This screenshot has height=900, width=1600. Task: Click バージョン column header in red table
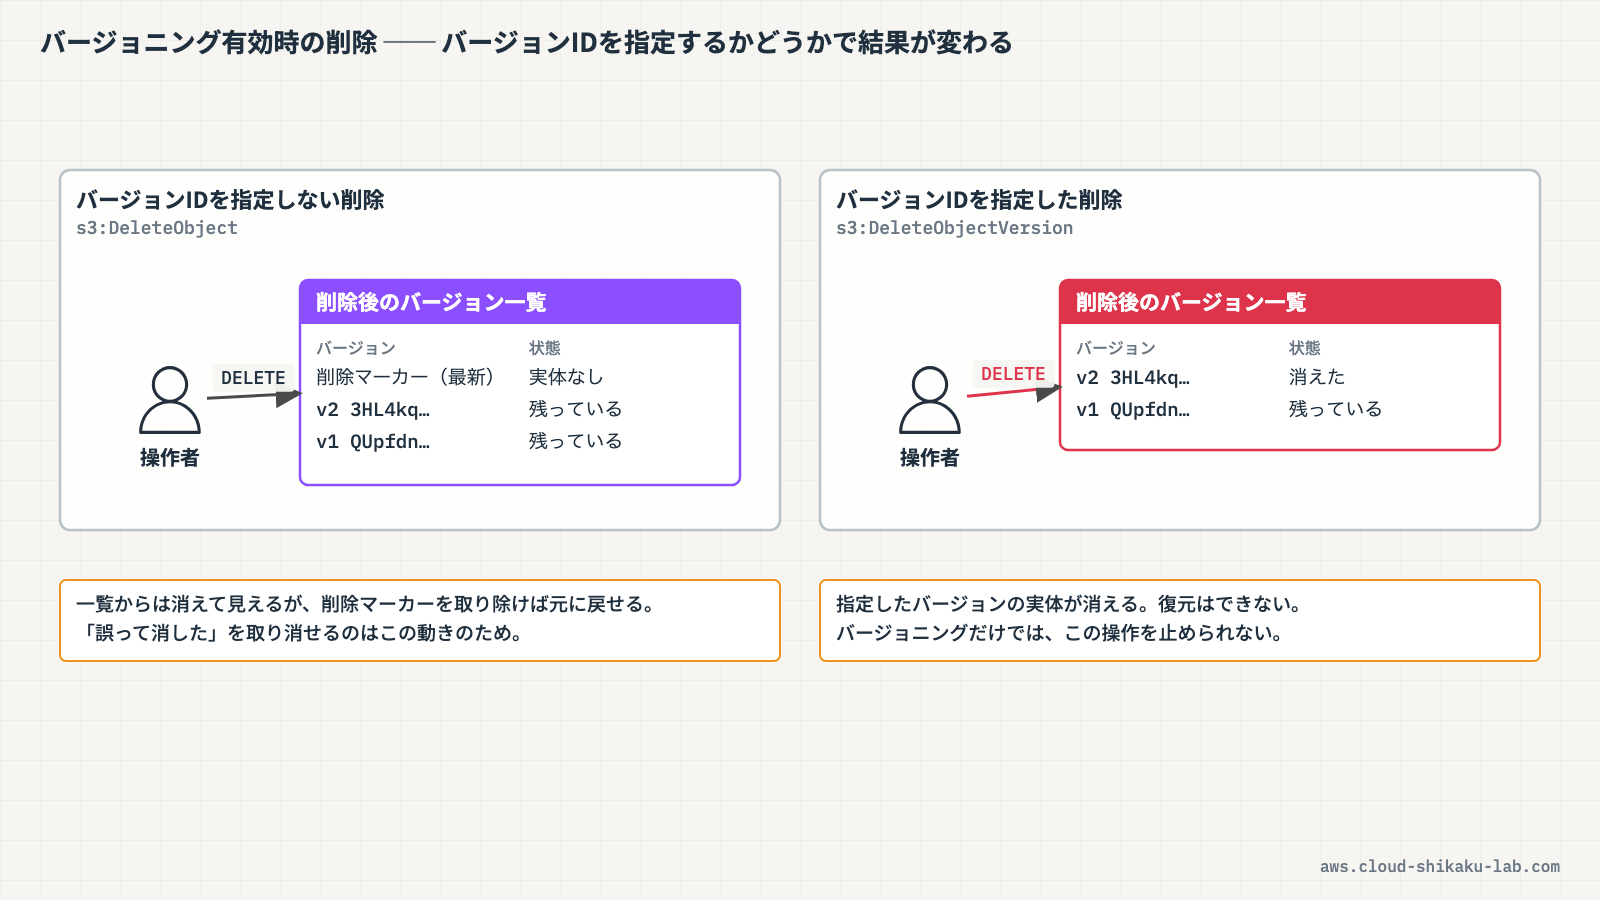pyautogui.click(x=1116, y=348)
